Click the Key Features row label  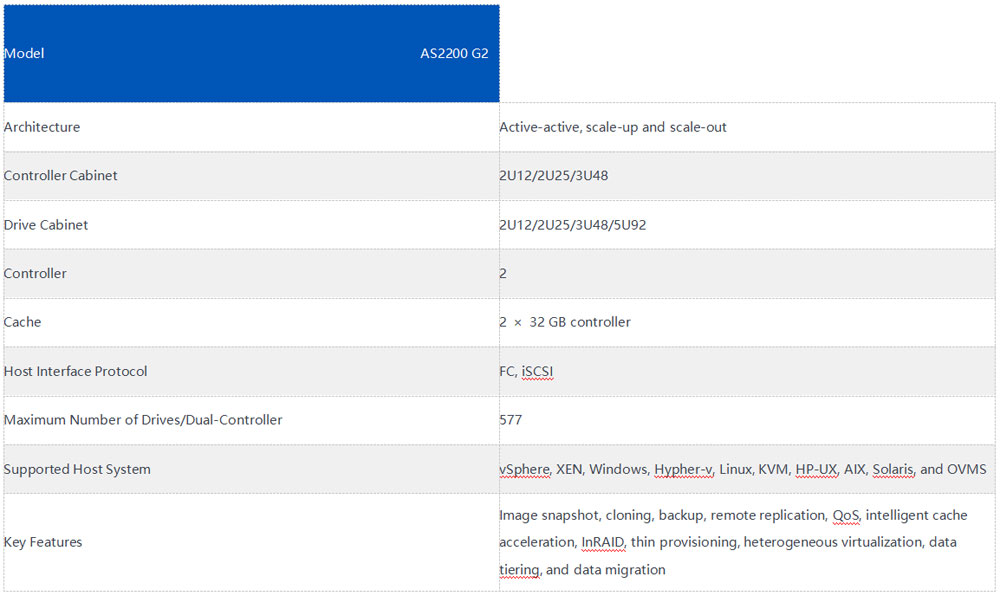43,542
